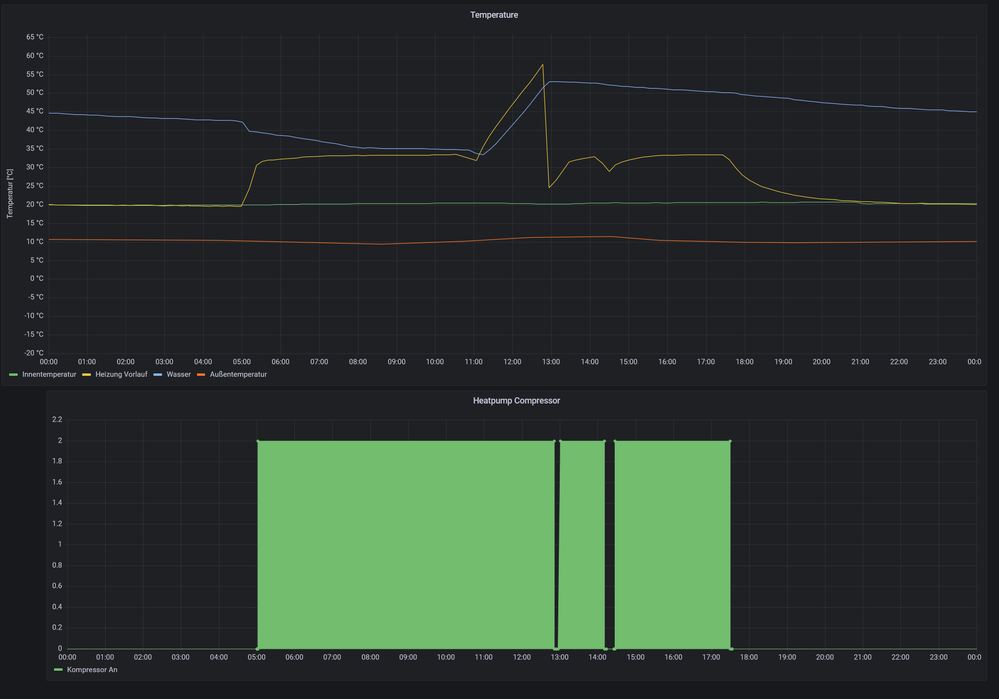
Task: Click the 1.4 tick on the Compressor axis
Action: pyautogui.click(x=57, y=503)
